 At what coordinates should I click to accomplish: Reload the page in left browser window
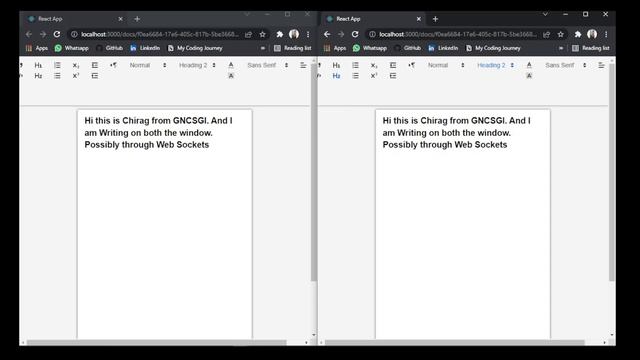click(x=57, y=34)
